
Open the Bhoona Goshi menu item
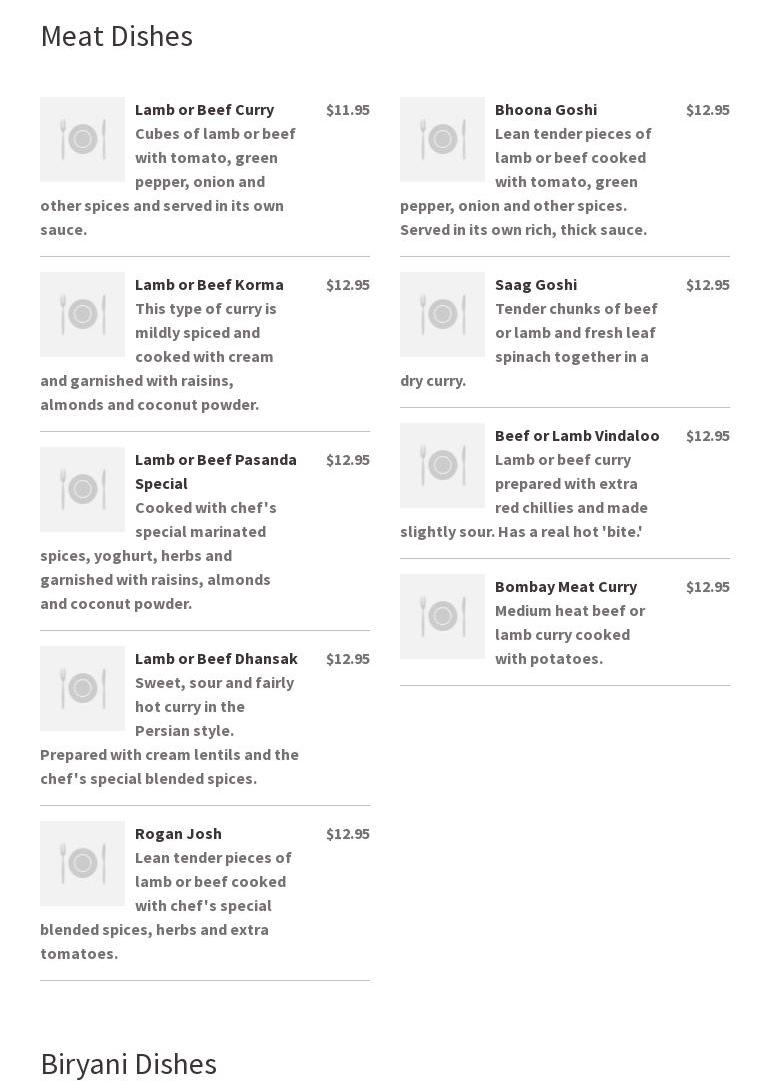(x=545, y=109)
